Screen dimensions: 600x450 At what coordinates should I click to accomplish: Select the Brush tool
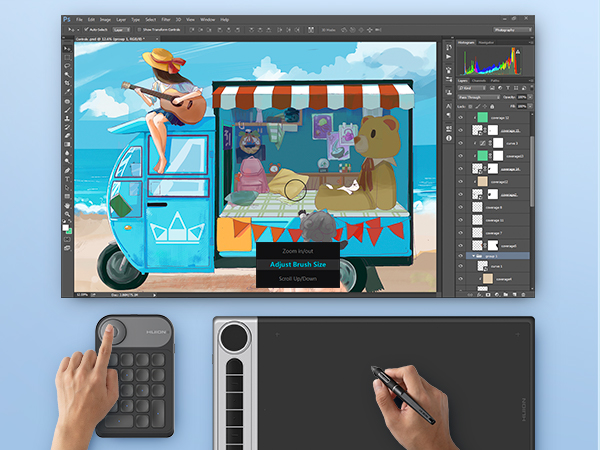[x=67, y=110]
